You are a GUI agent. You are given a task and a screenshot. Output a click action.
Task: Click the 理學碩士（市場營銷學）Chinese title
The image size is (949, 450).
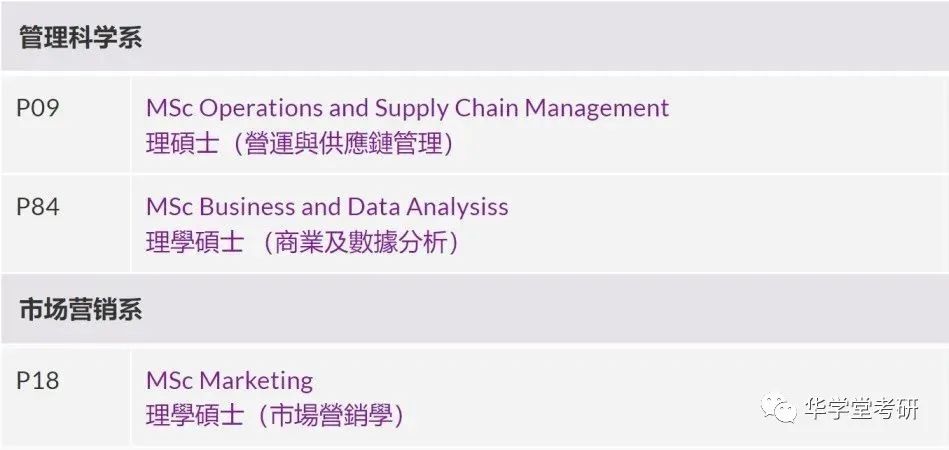pyautogui.click(x=275, y=416)
